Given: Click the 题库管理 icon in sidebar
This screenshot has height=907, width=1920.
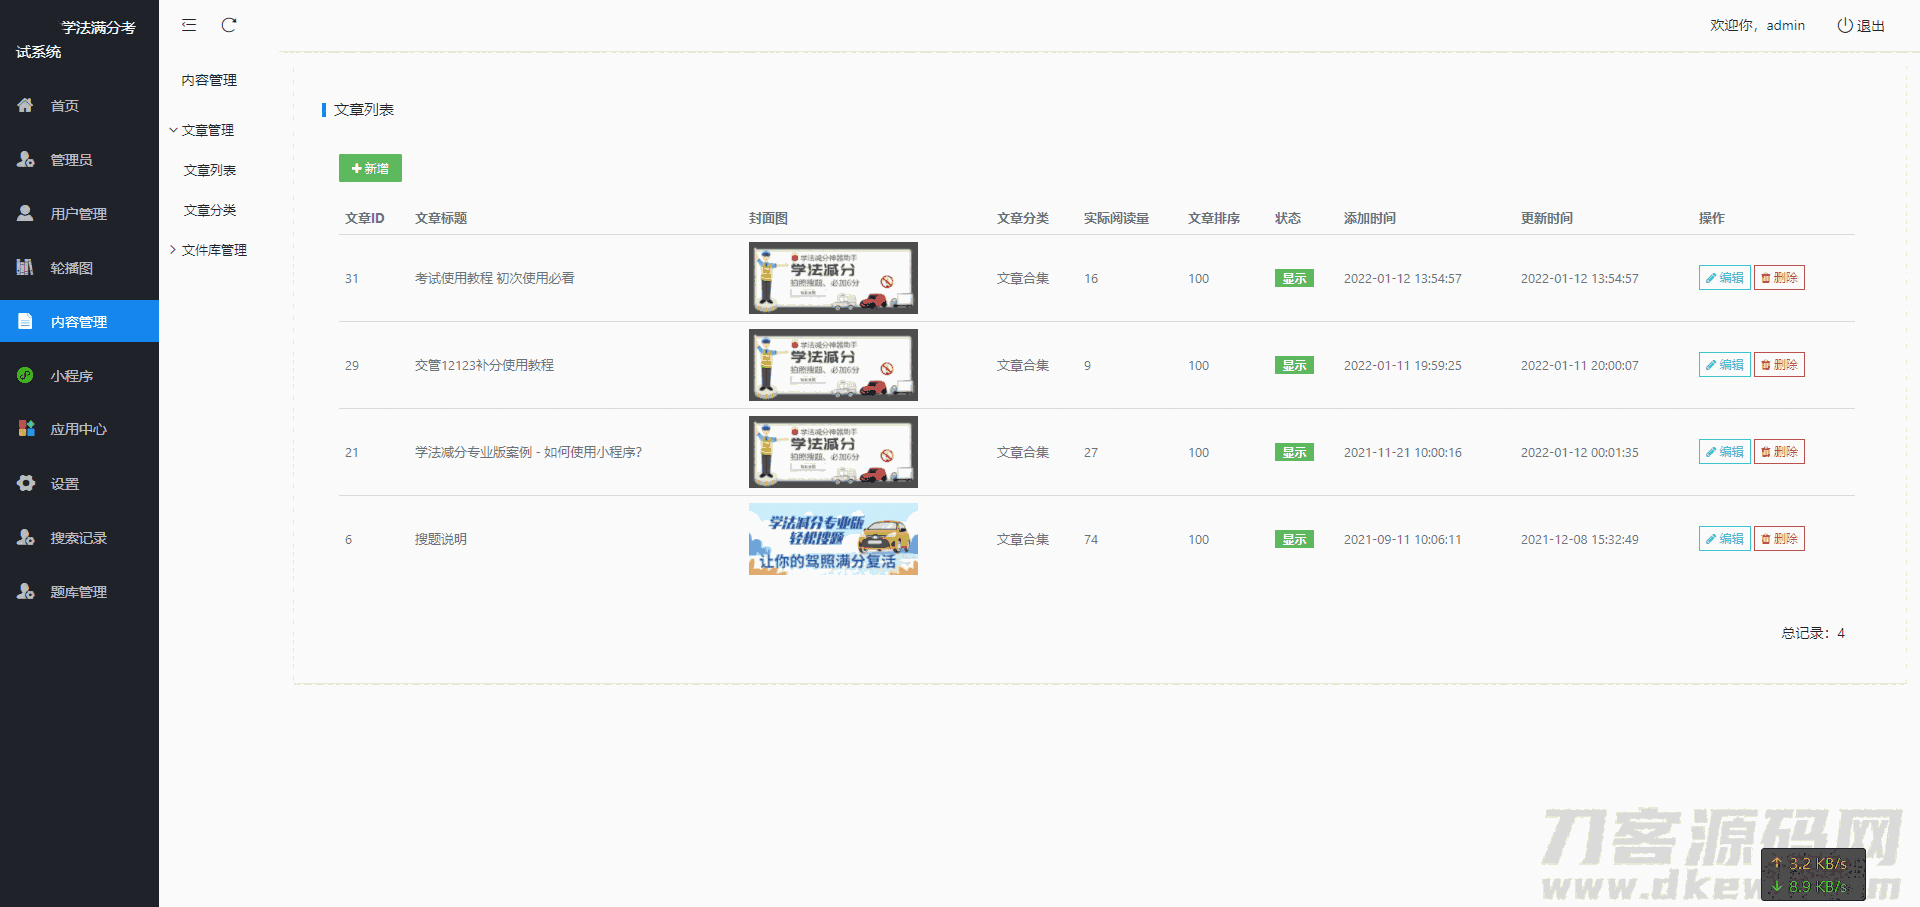Looking at the screenshot, I should pos(25,591).
